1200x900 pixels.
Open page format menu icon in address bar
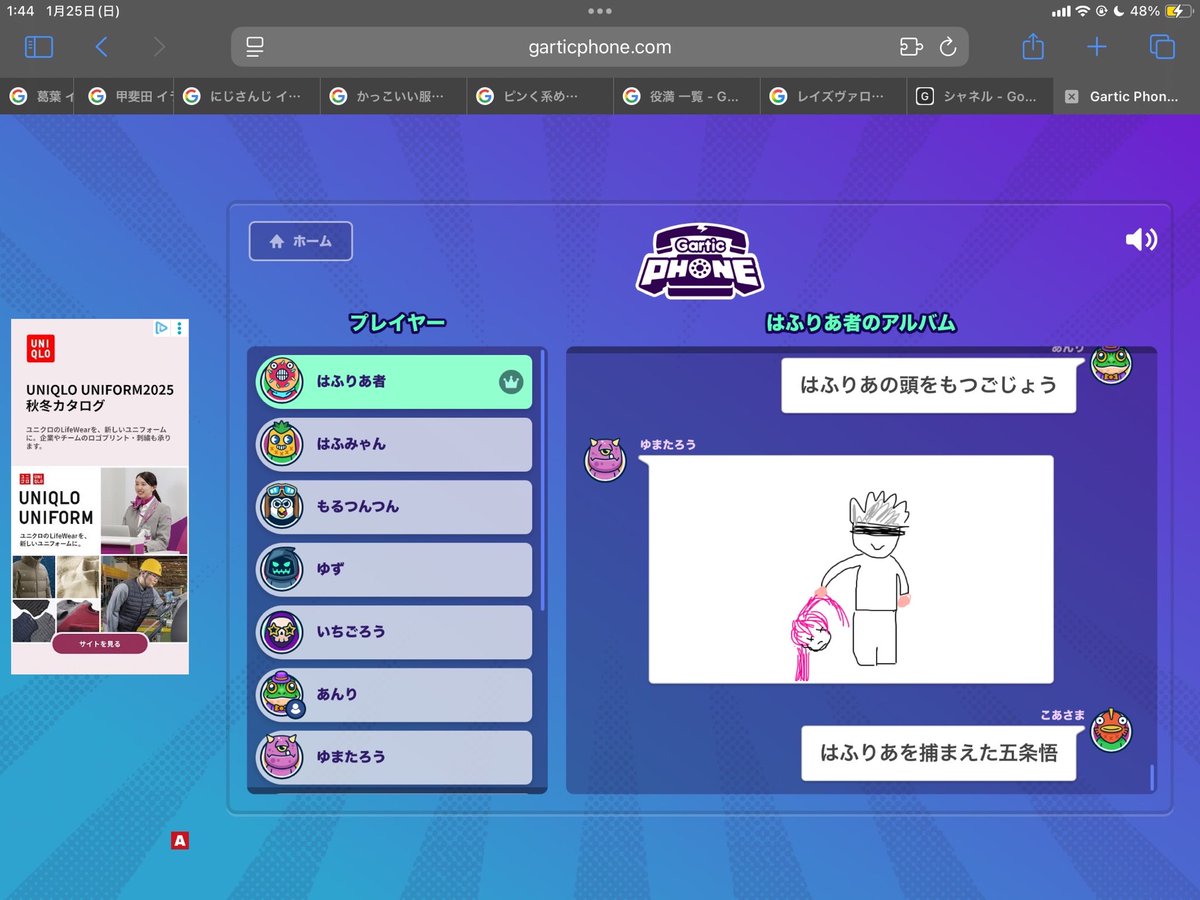(x=255, y=47)
